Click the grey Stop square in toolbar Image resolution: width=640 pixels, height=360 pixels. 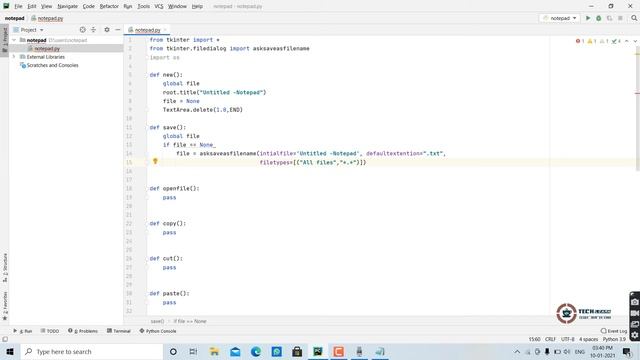620,18
